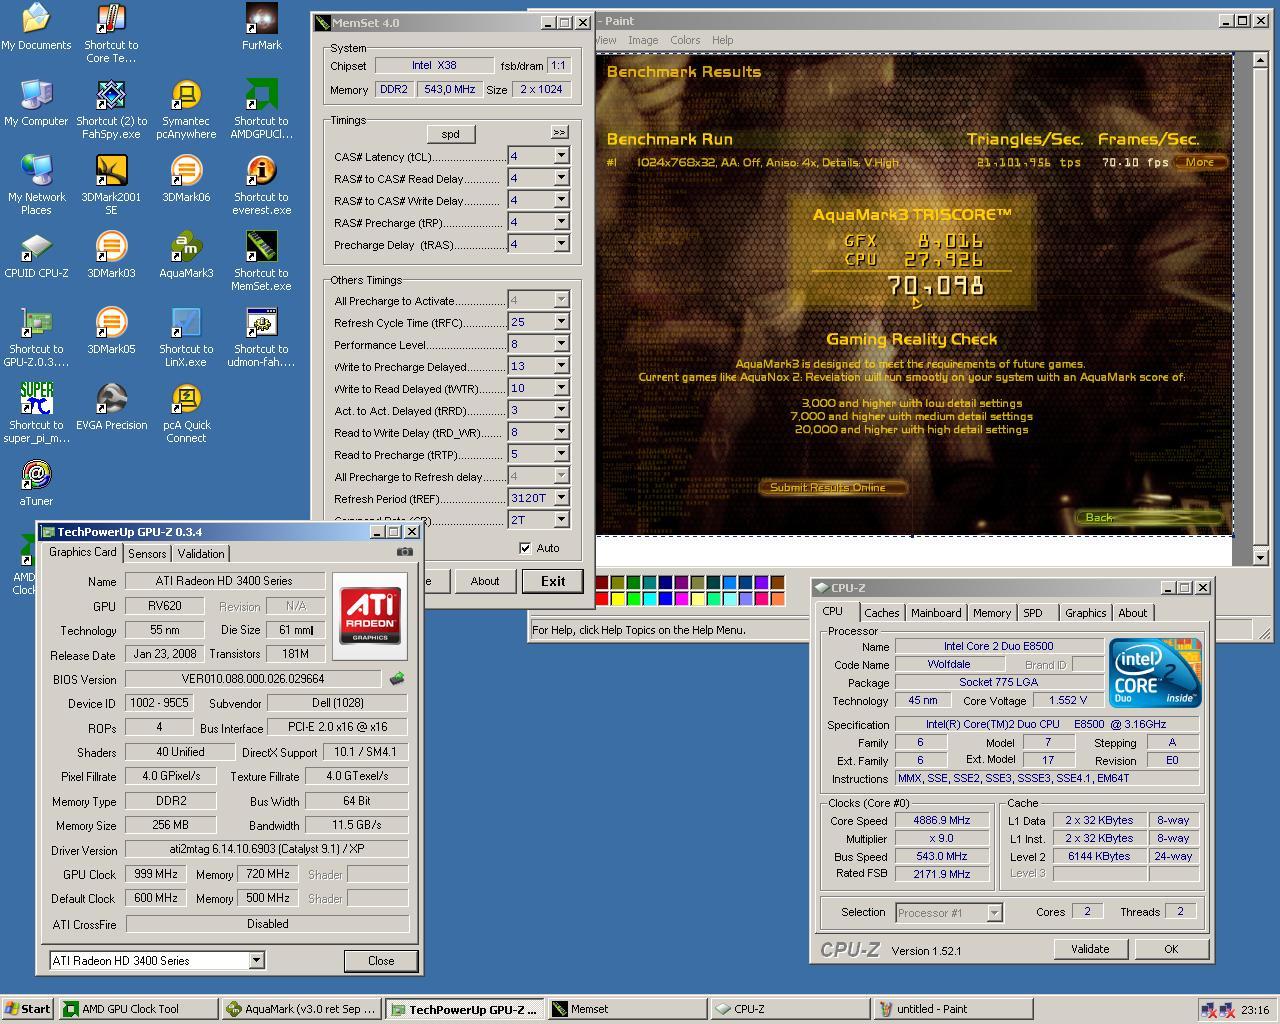Click the Close button in GPU-Z
The image size is (1280, 1024).
click(381, 961)
